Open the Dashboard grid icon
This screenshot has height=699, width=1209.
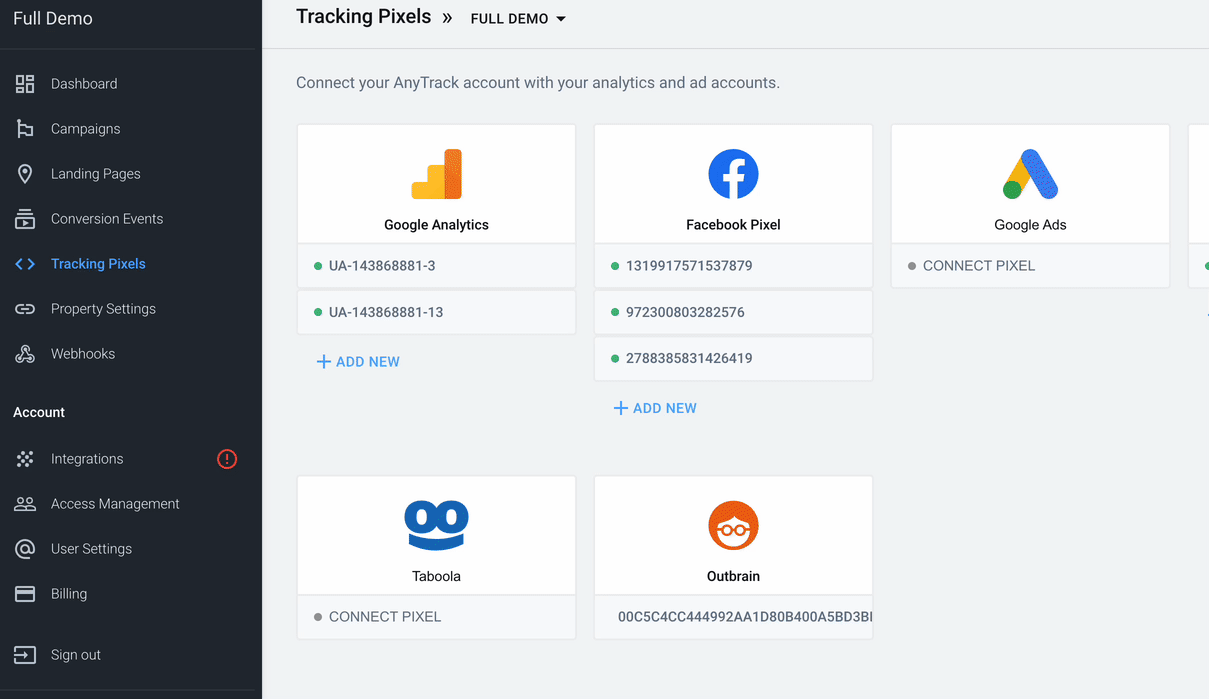25,84
